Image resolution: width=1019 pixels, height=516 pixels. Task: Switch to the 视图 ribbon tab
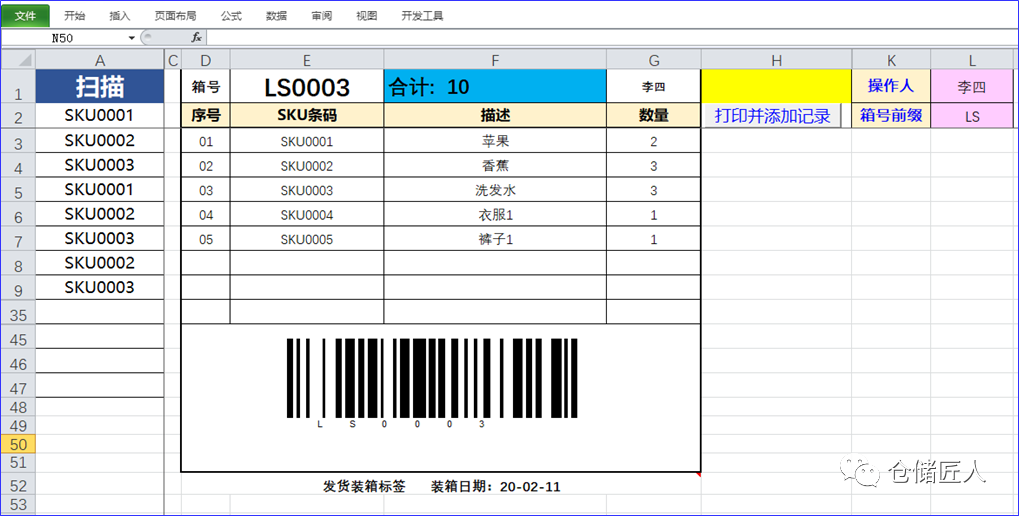367,16
